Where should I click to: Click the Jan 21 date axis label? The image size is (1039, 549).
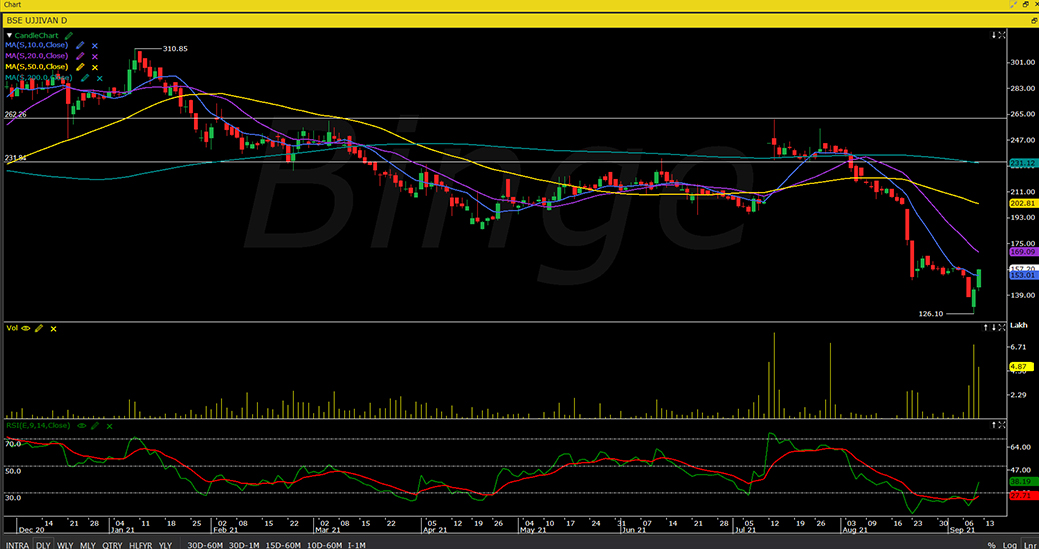122,530
